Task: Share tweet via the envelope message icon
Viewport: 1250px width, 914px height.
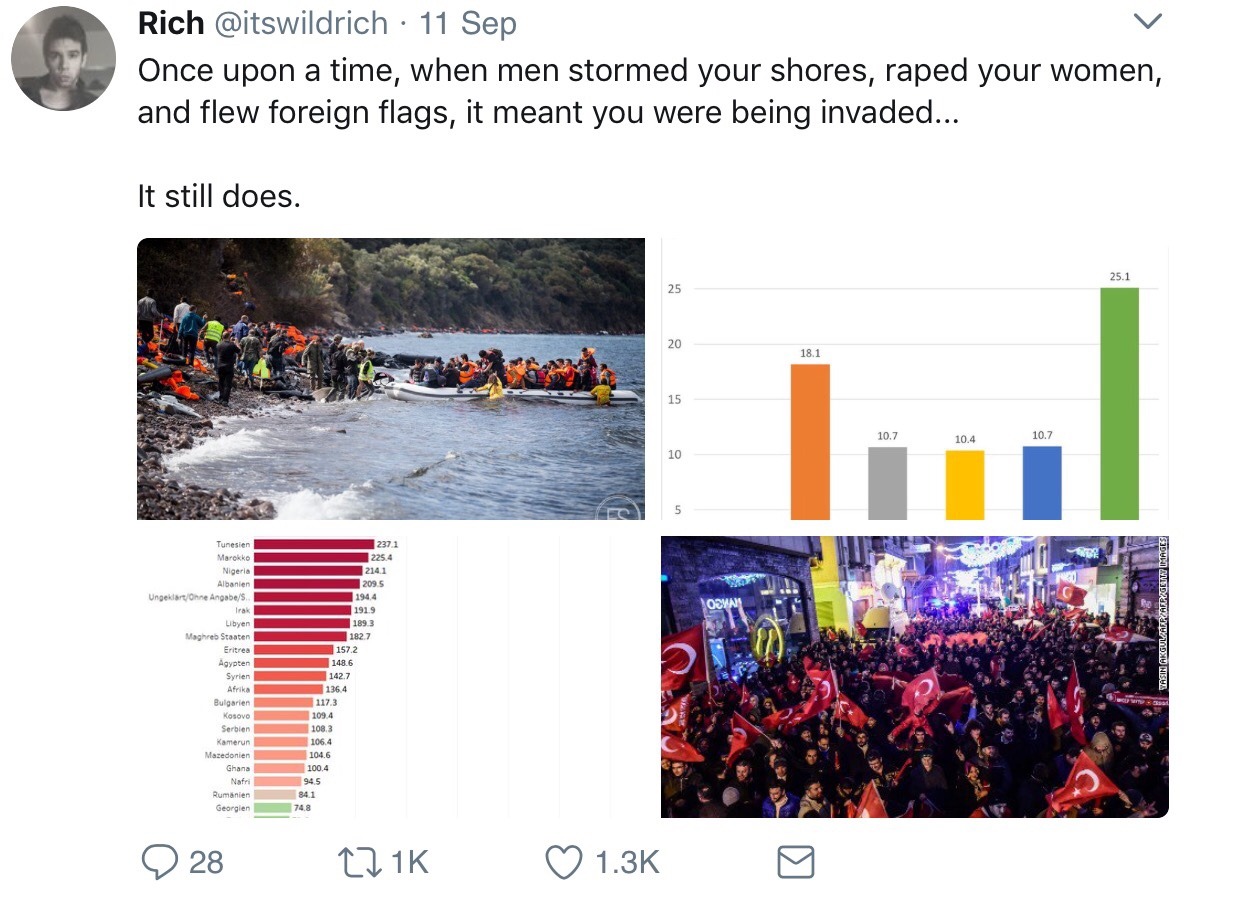Action: 795,862
